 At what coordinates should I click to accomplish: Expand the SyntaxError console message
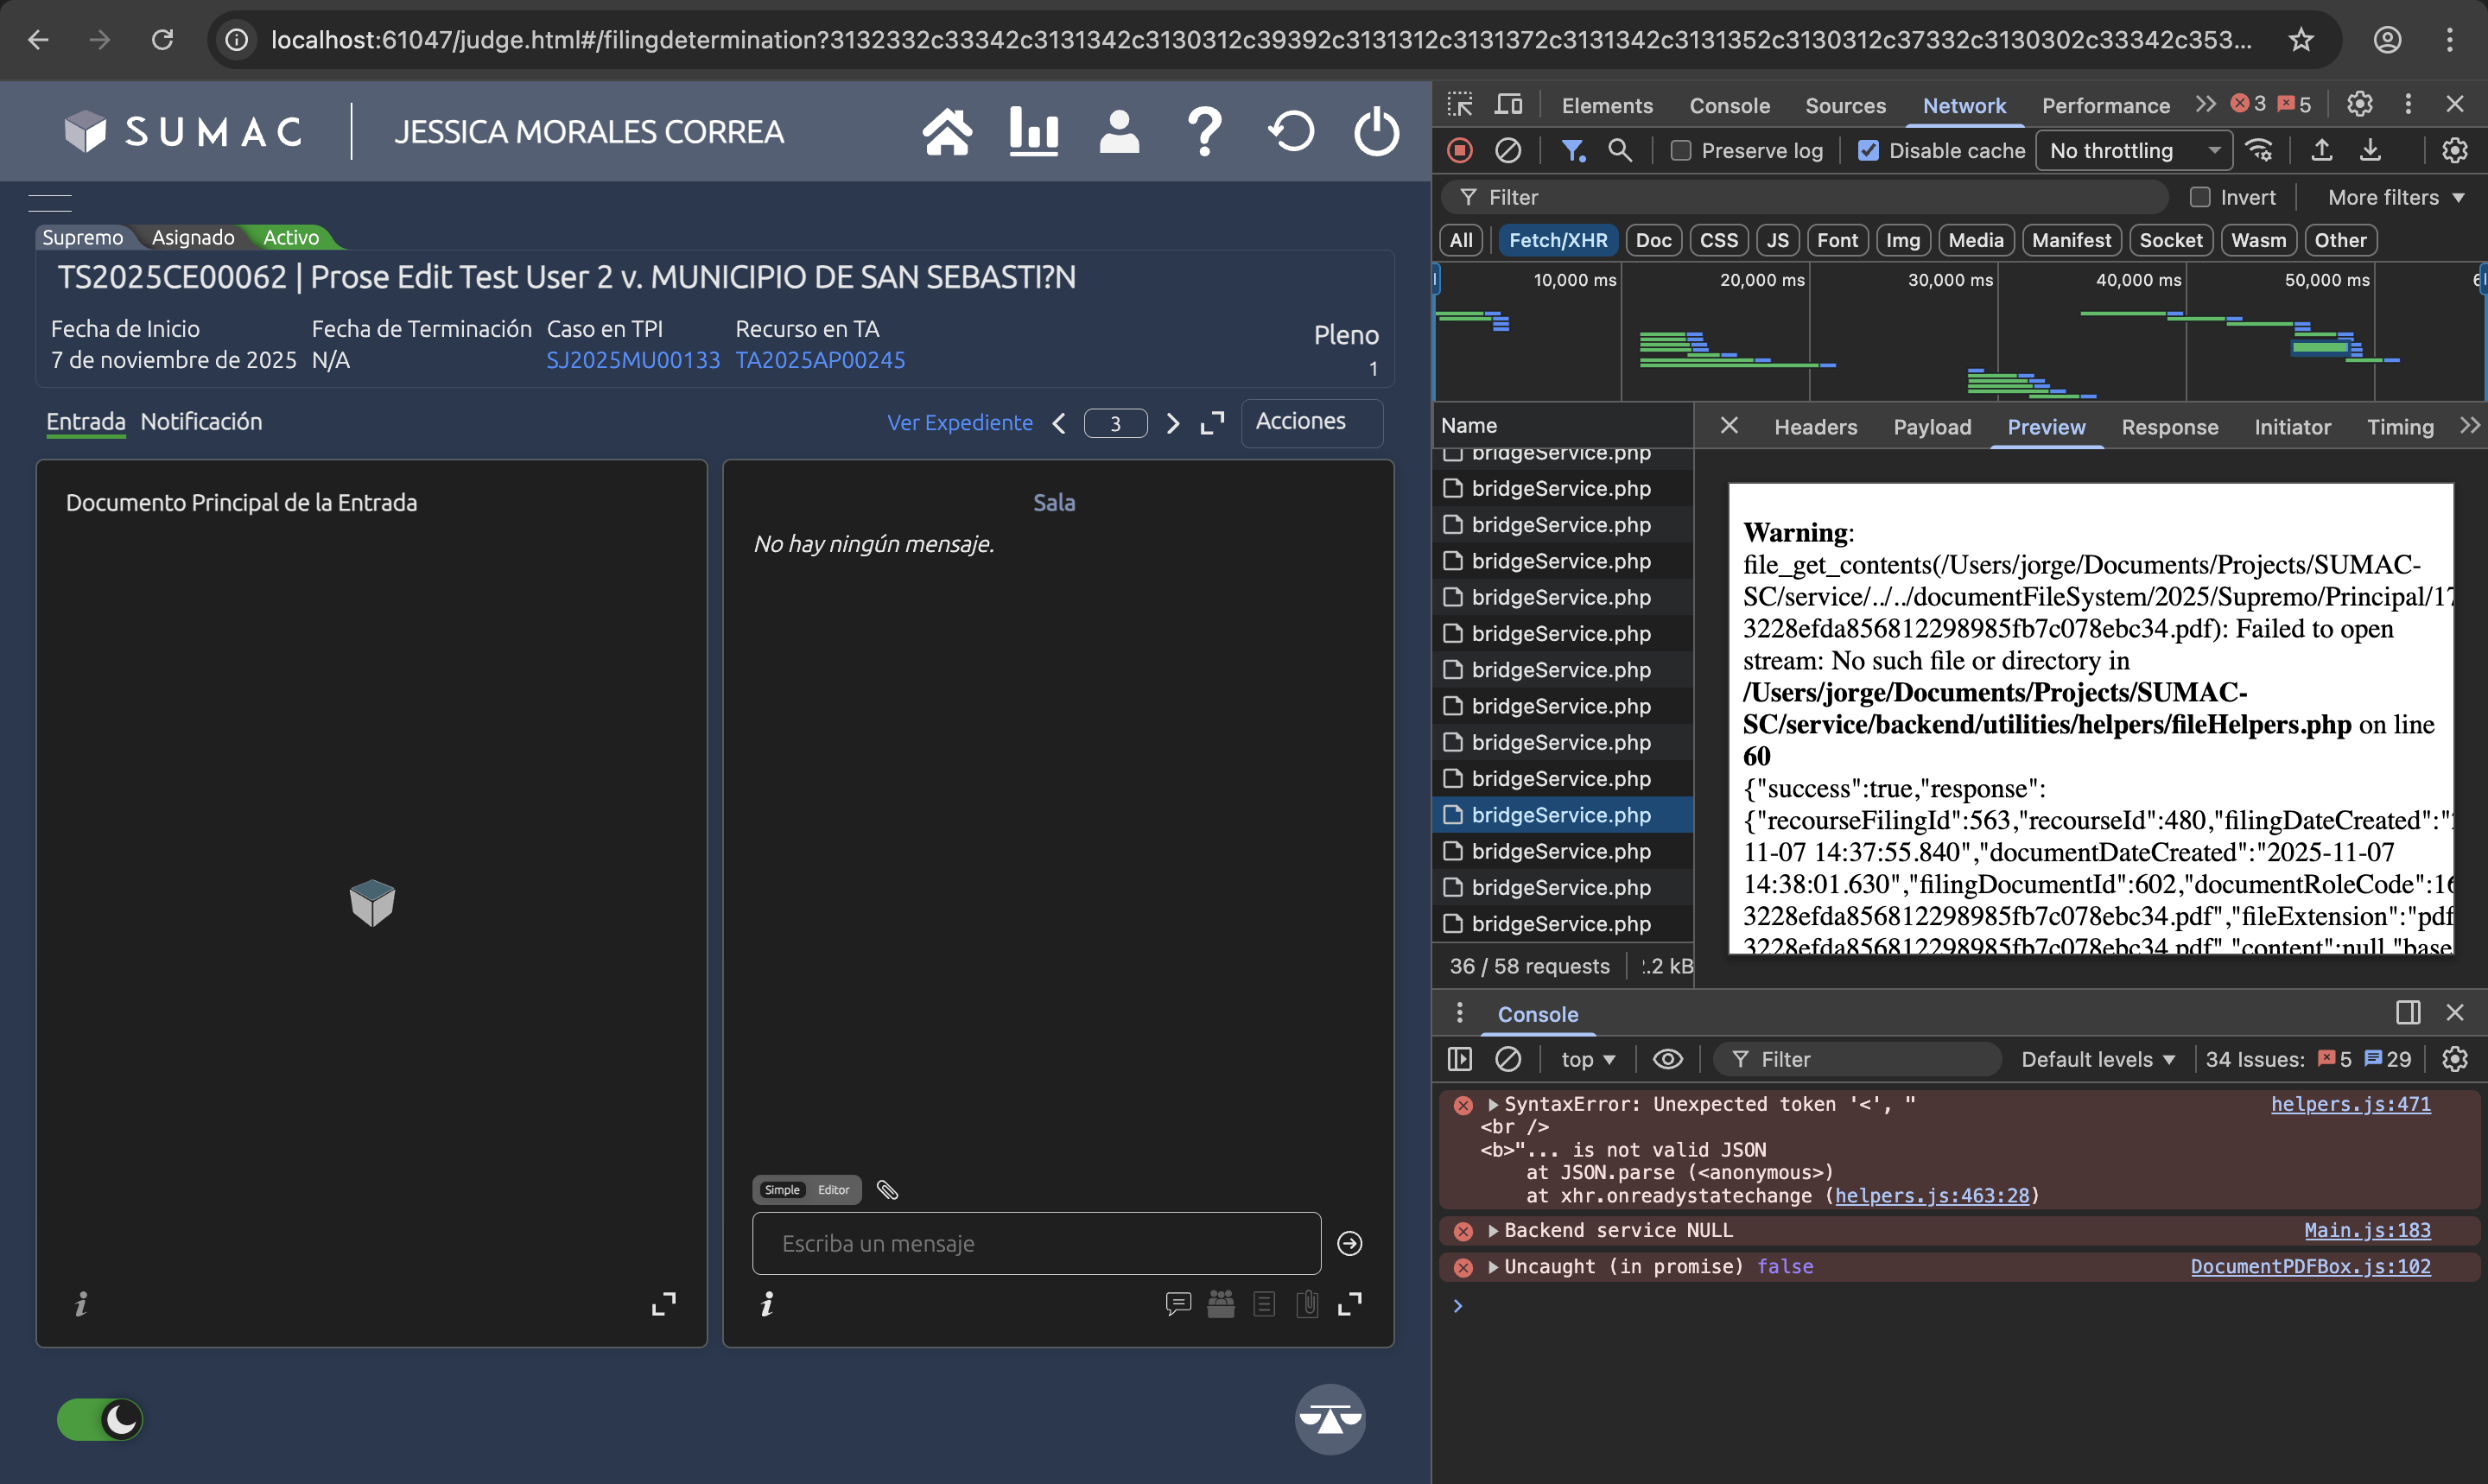(x=1493, y=1104)
